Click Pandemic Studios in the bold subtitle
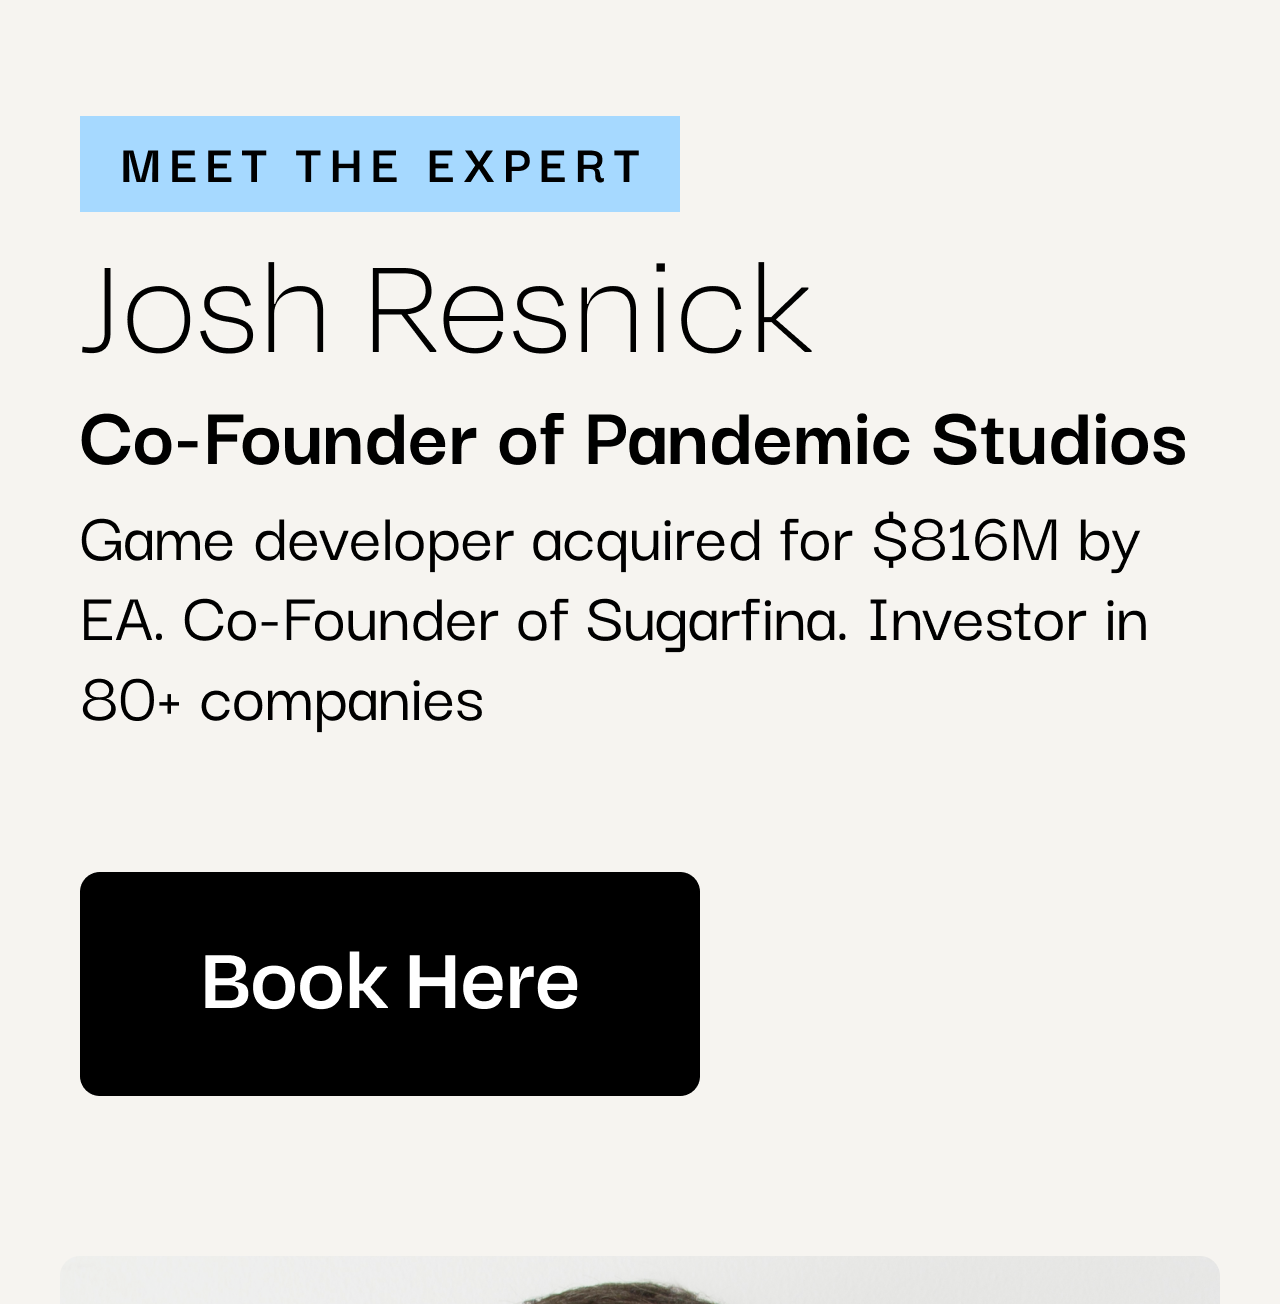1280x1304 pixels. pos(886,439)
